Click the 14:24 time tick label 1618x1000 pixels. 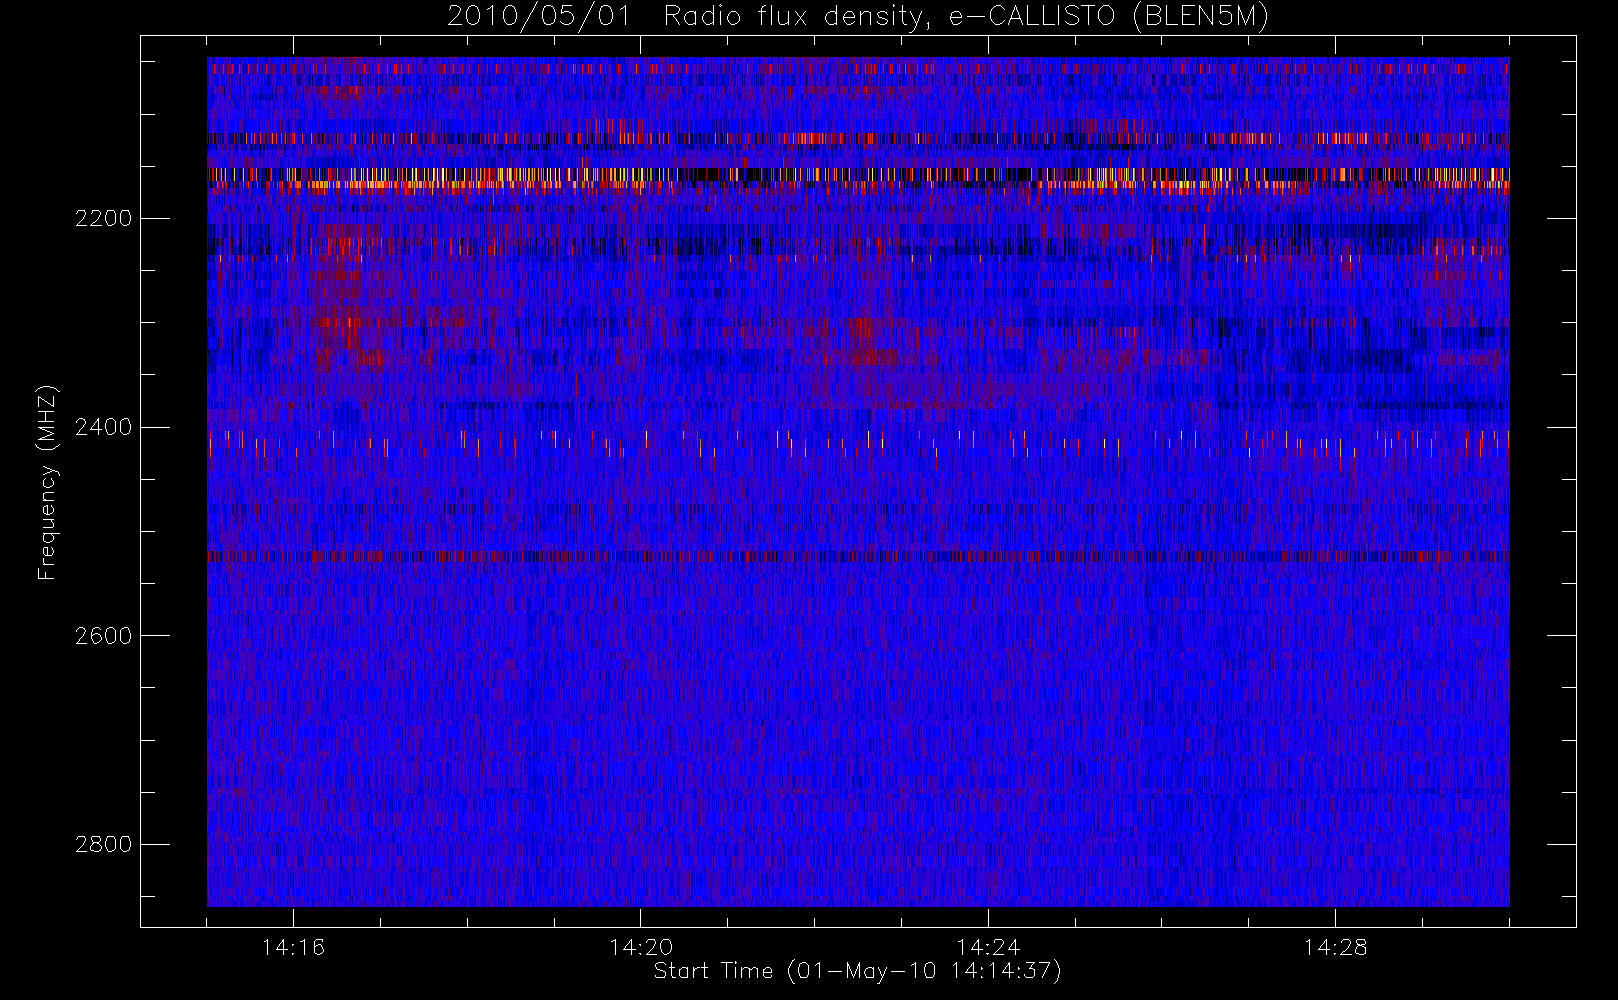click(988, 947)
